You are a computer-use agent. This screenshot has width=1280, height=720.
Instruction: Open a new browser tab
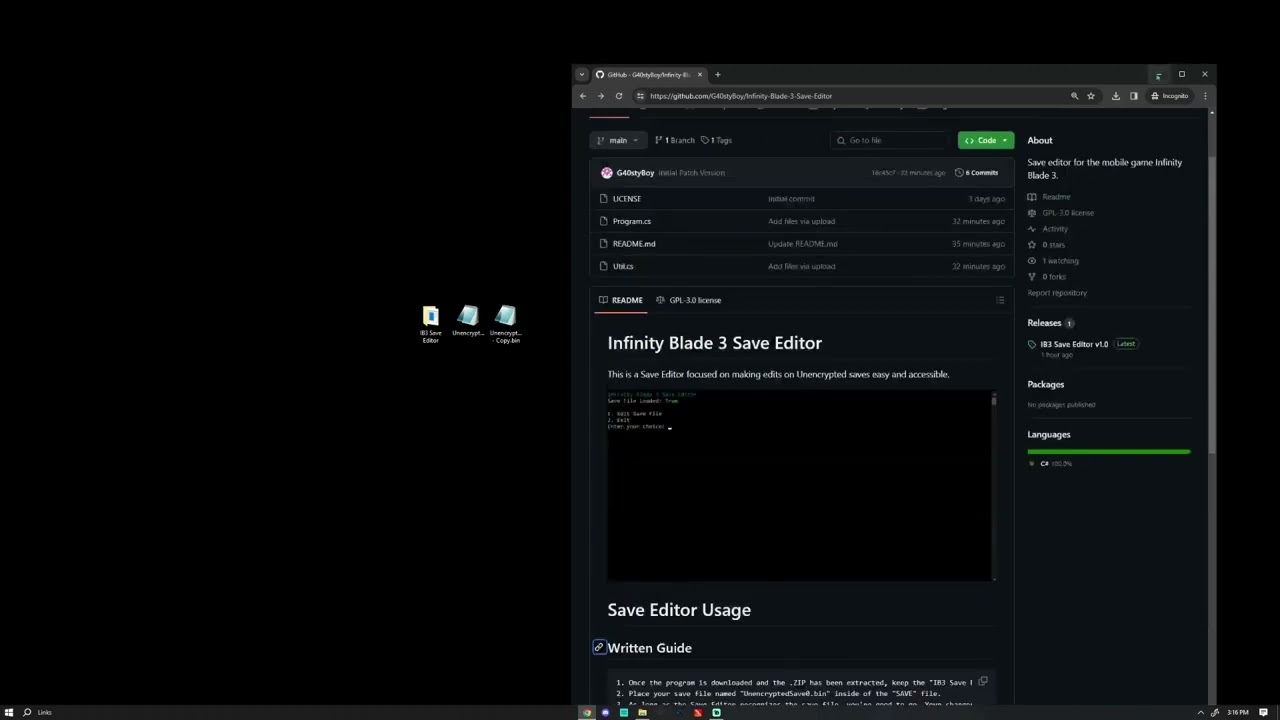(717, 74)
